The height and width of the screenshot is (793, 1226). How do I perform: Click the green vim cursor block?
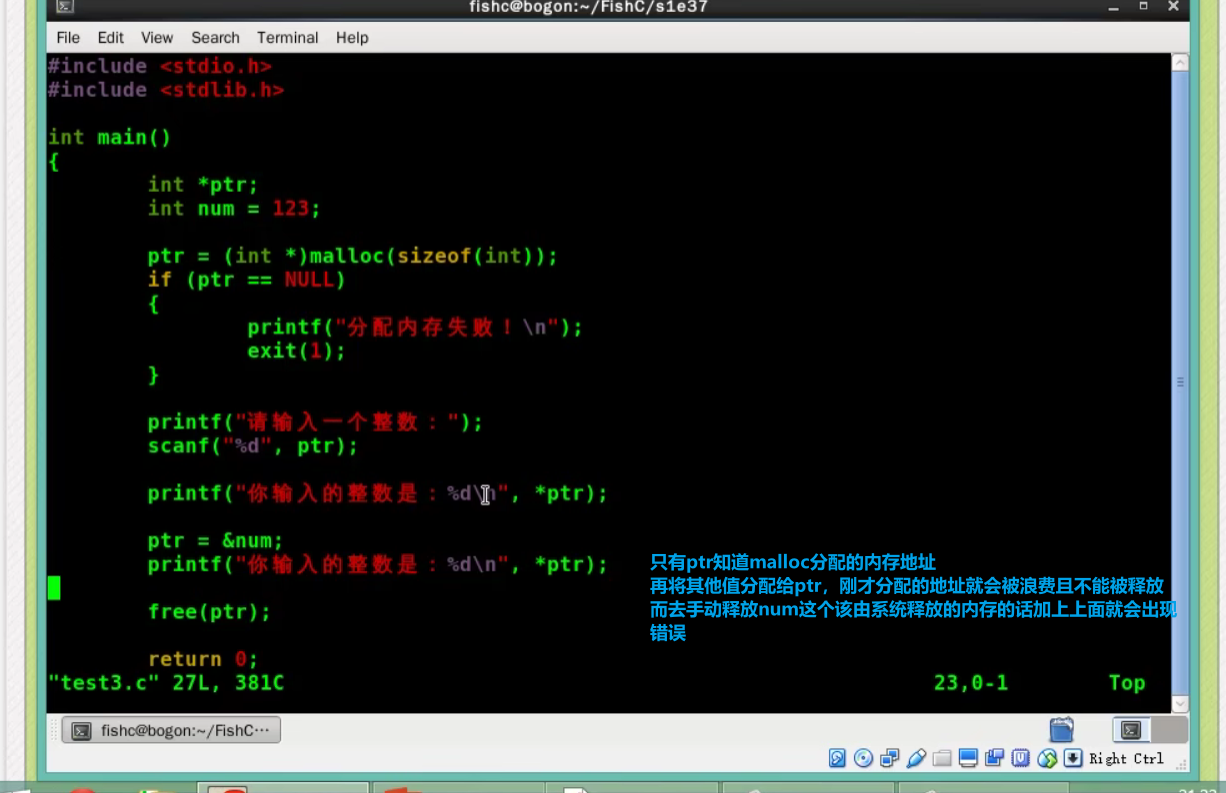54,588
